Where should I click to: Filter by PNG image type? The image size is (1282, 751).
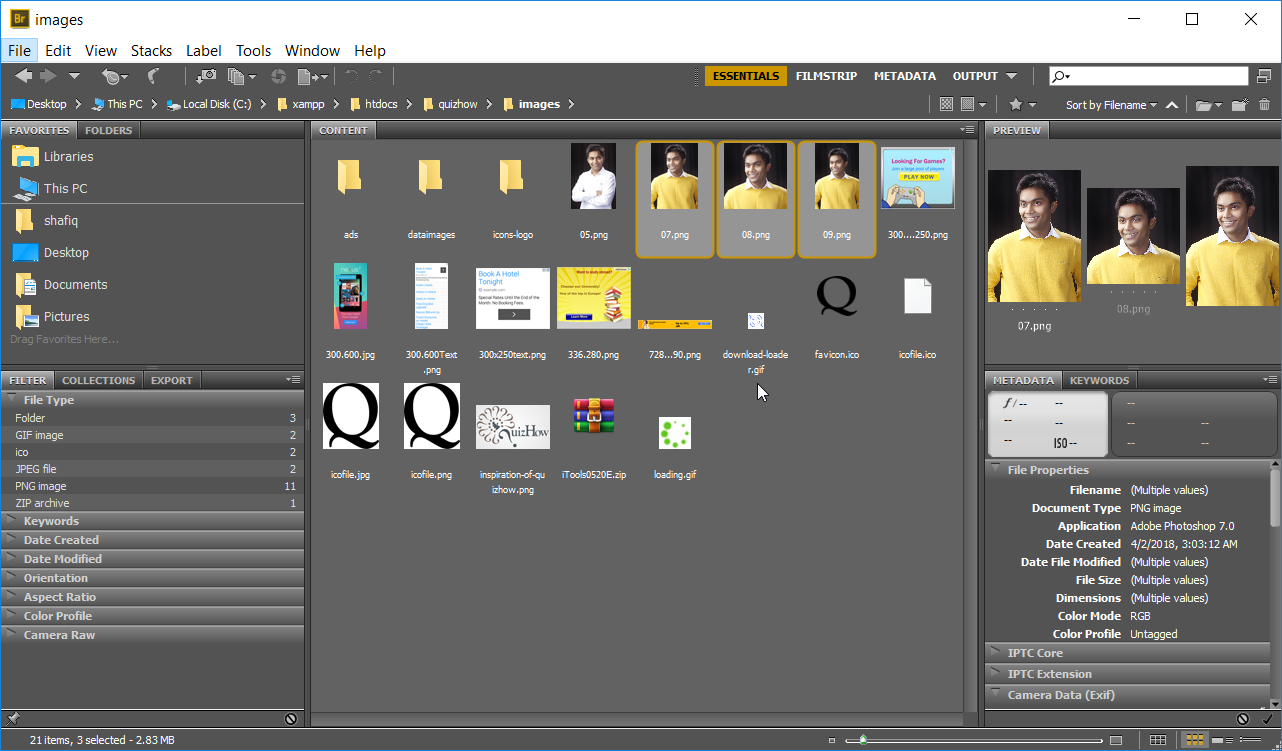[153, 486]
